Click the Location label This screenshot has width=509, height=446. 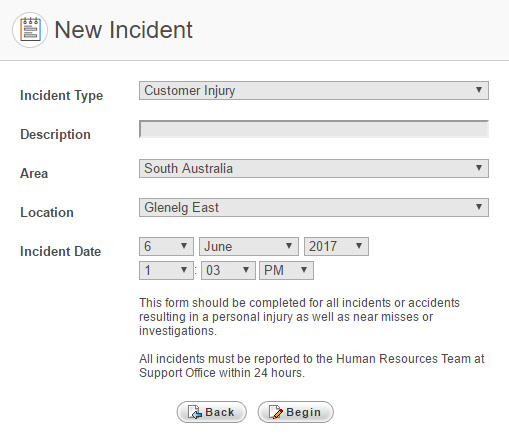click(47, 212)
